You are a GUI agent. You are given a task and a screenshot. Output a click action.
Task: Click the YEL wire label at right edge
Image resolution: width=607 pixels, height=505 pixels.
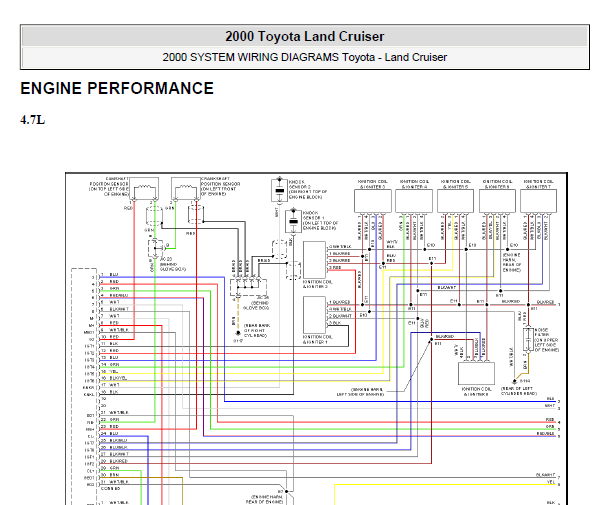pos(551,482)
